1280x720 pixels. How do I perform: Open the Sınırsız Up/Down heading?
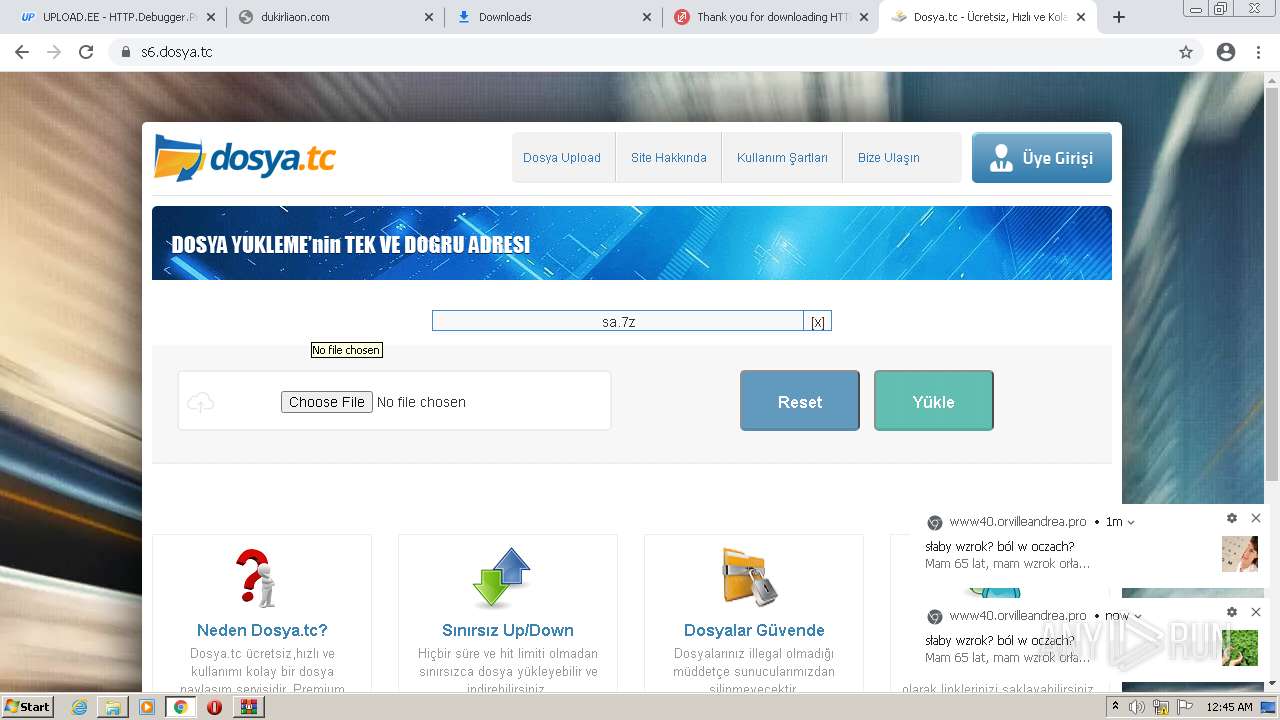(508, 631)
